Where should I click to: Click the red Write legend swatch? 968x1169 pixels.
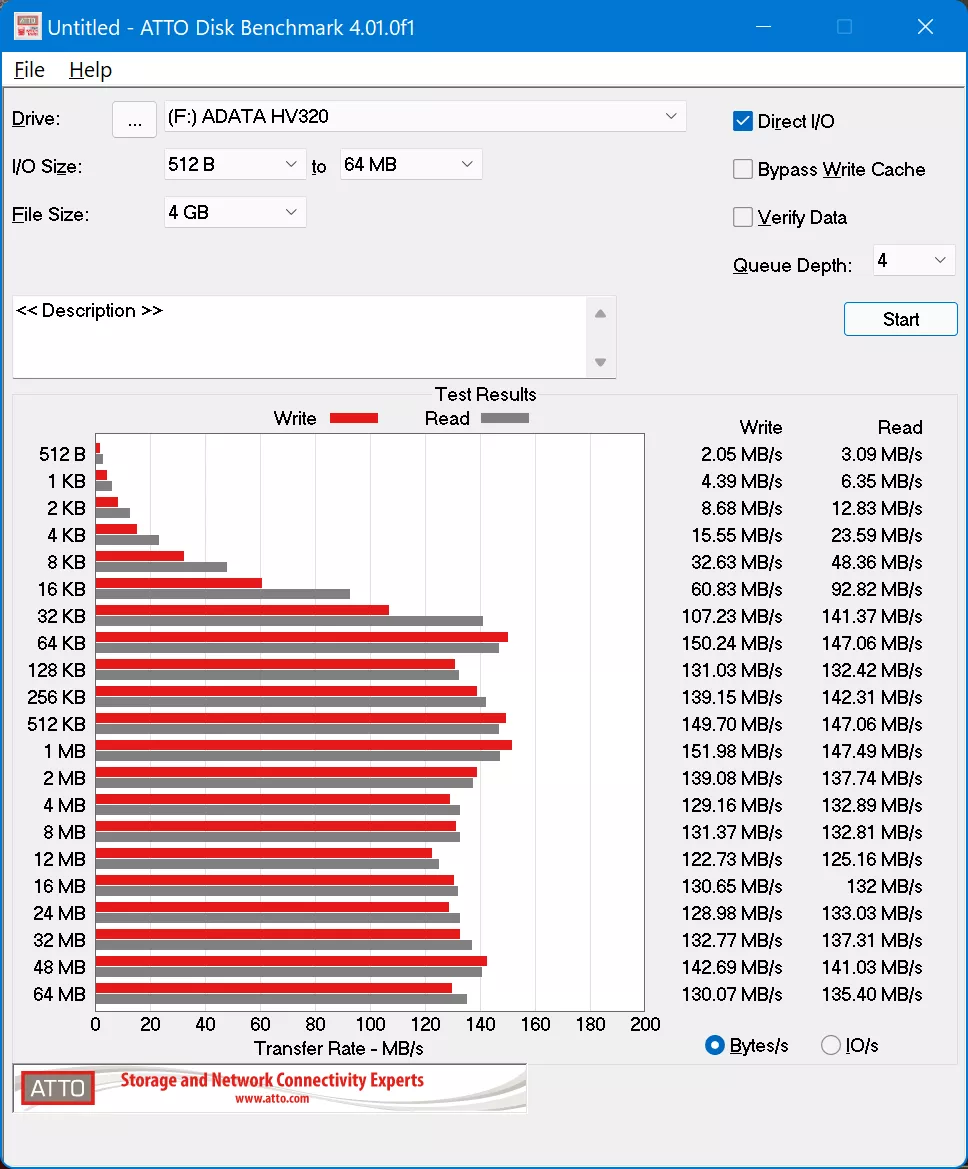(x=353, y=418)
